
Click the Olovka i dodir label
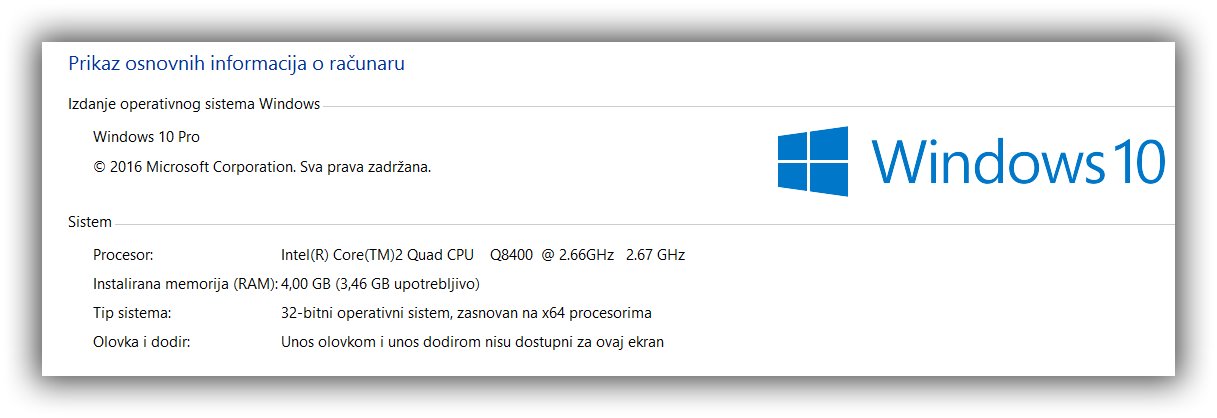141,342
